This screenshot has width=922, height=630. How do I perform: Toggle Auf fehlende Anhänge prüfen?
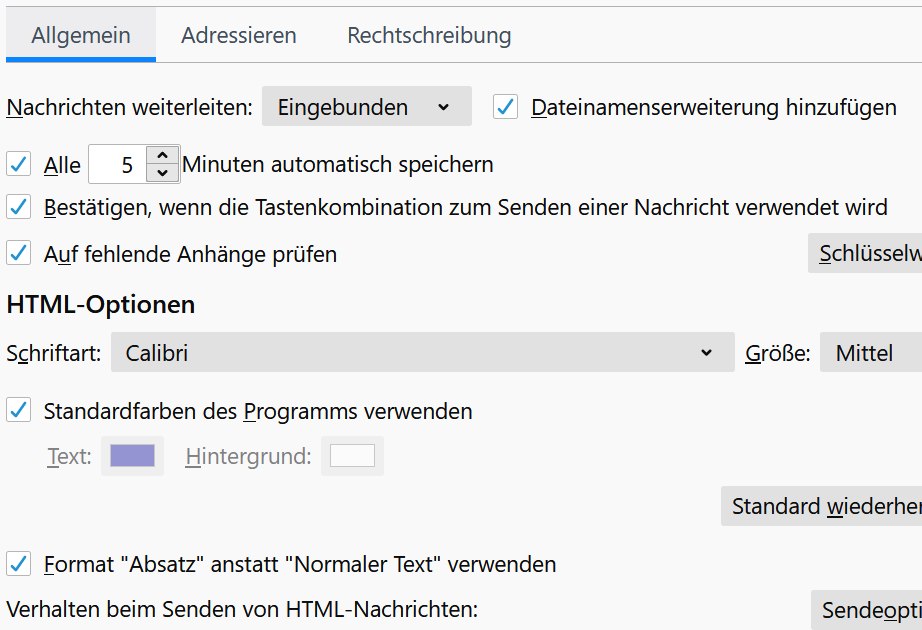(19, 254)
